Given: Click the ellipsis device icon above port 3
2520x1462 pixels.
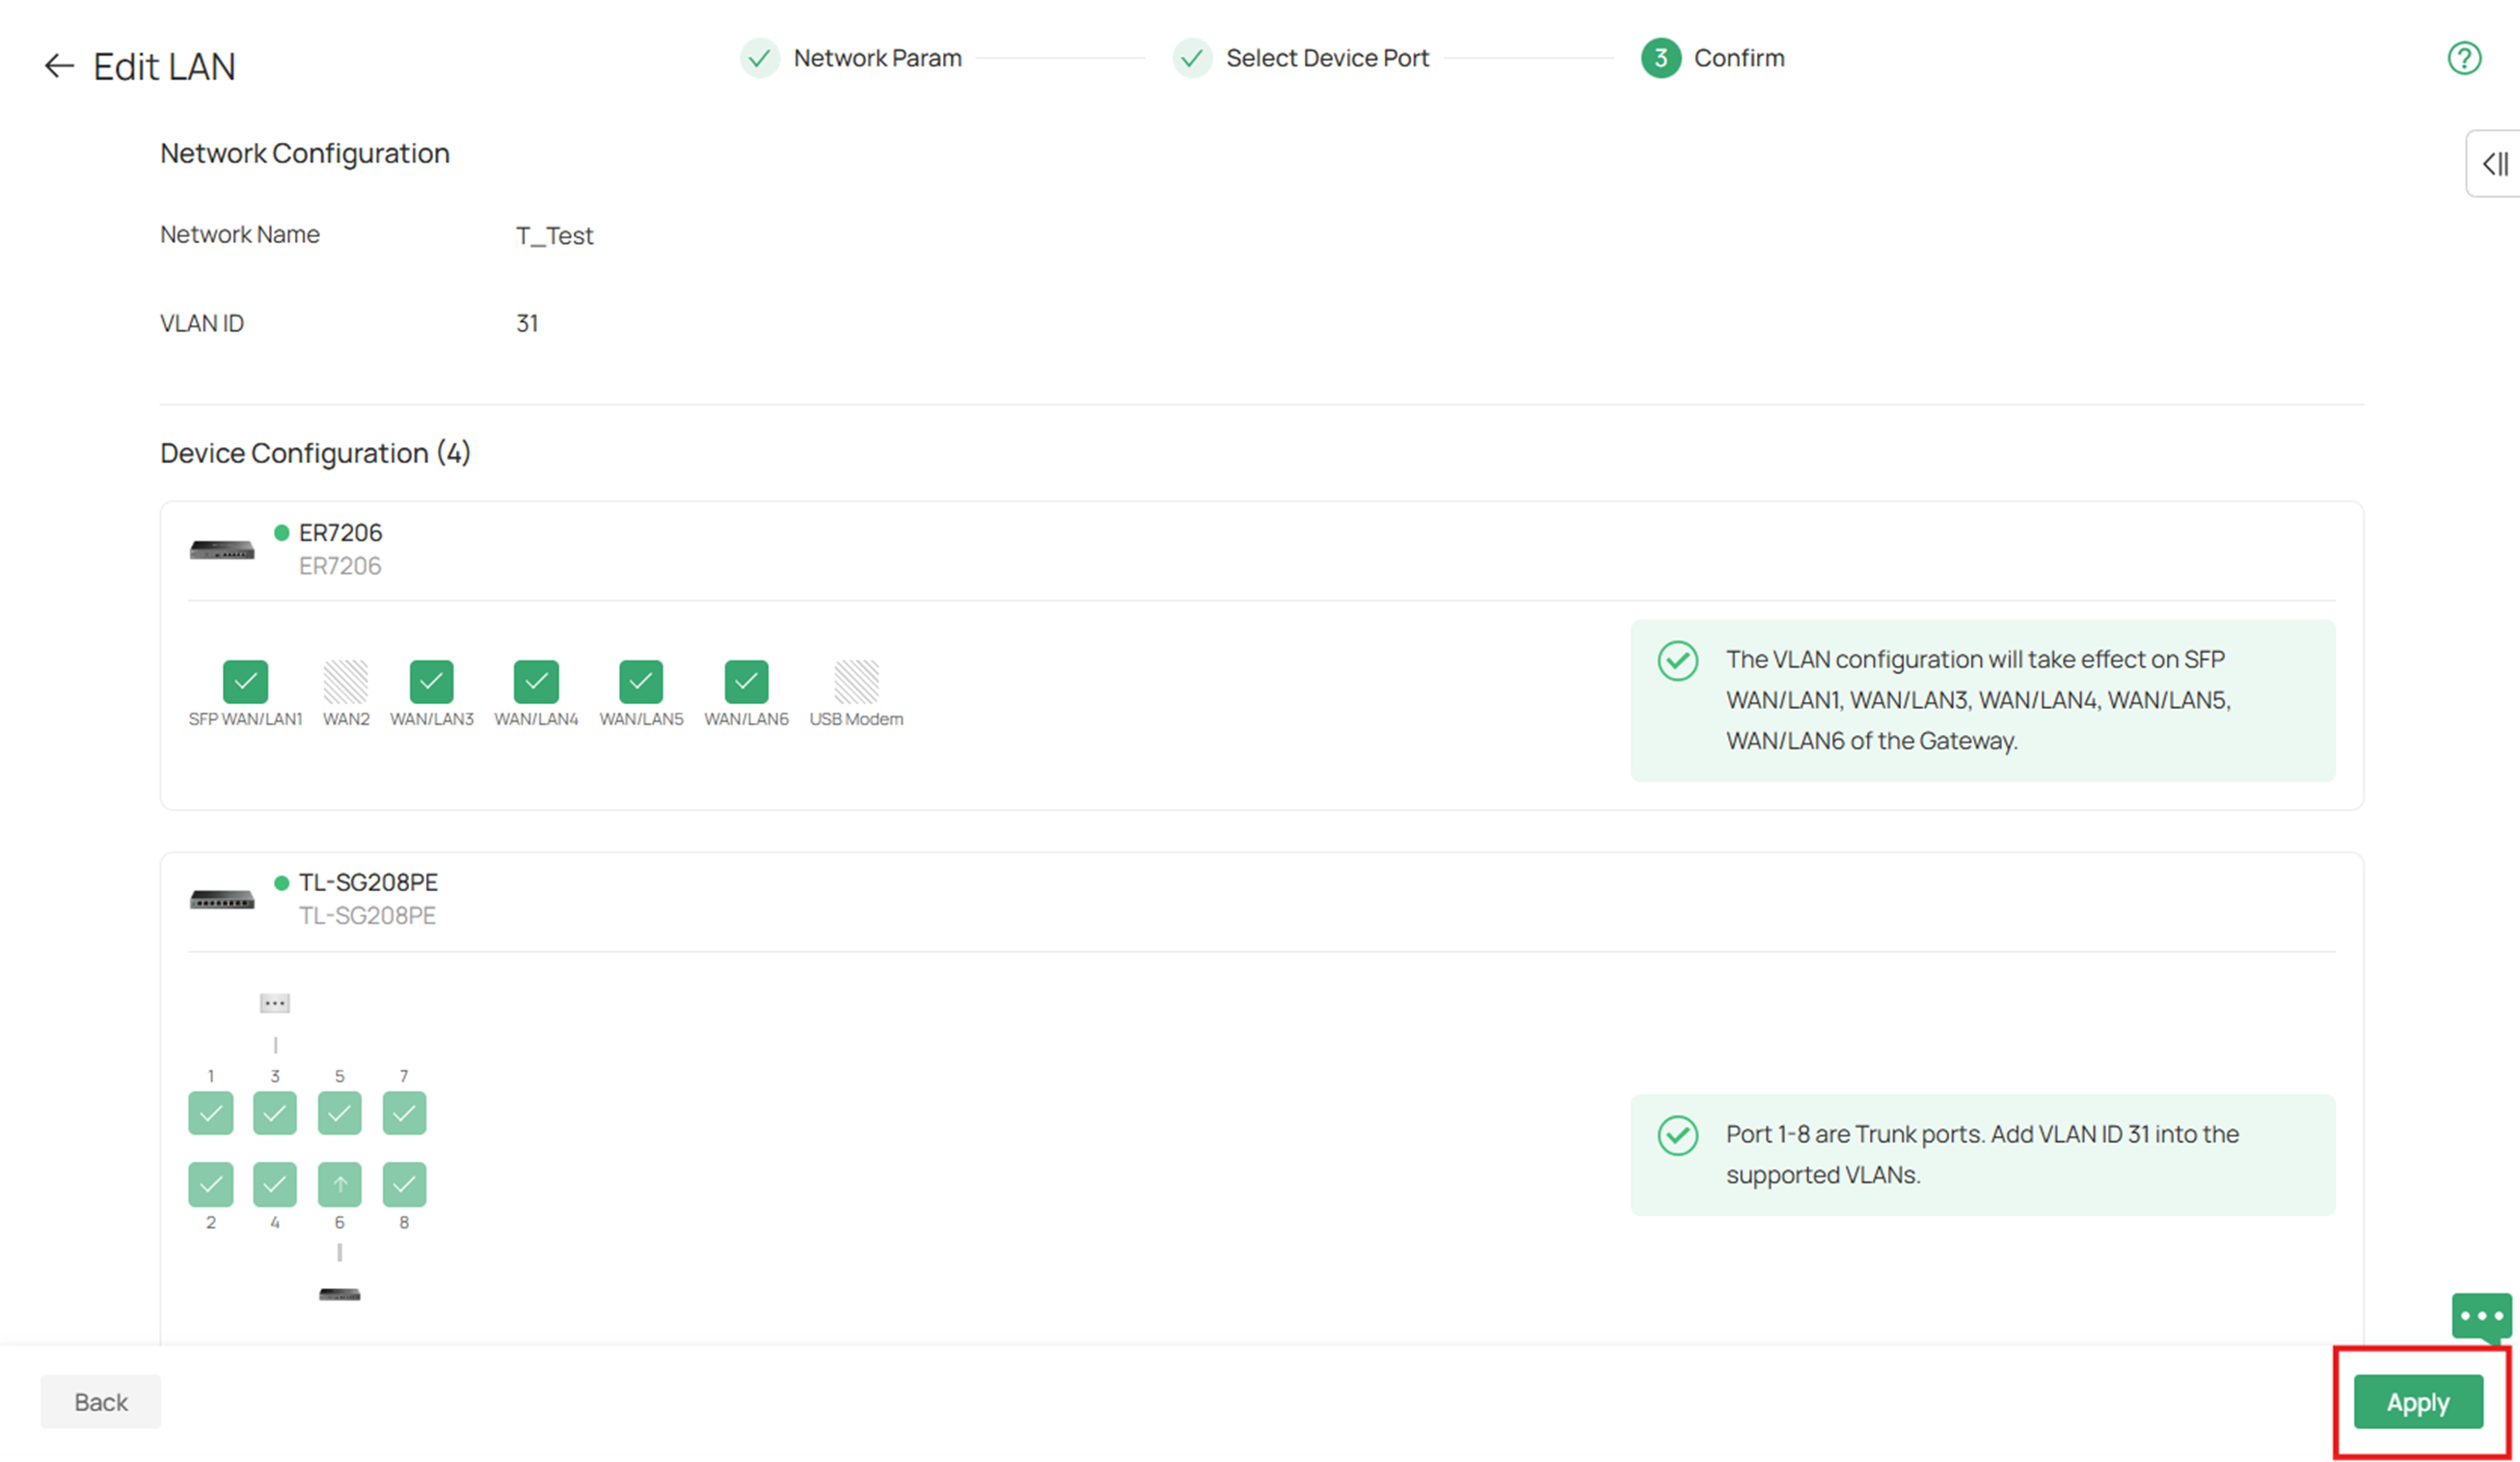Looking at the screenshot, I should pos(275,1003).
